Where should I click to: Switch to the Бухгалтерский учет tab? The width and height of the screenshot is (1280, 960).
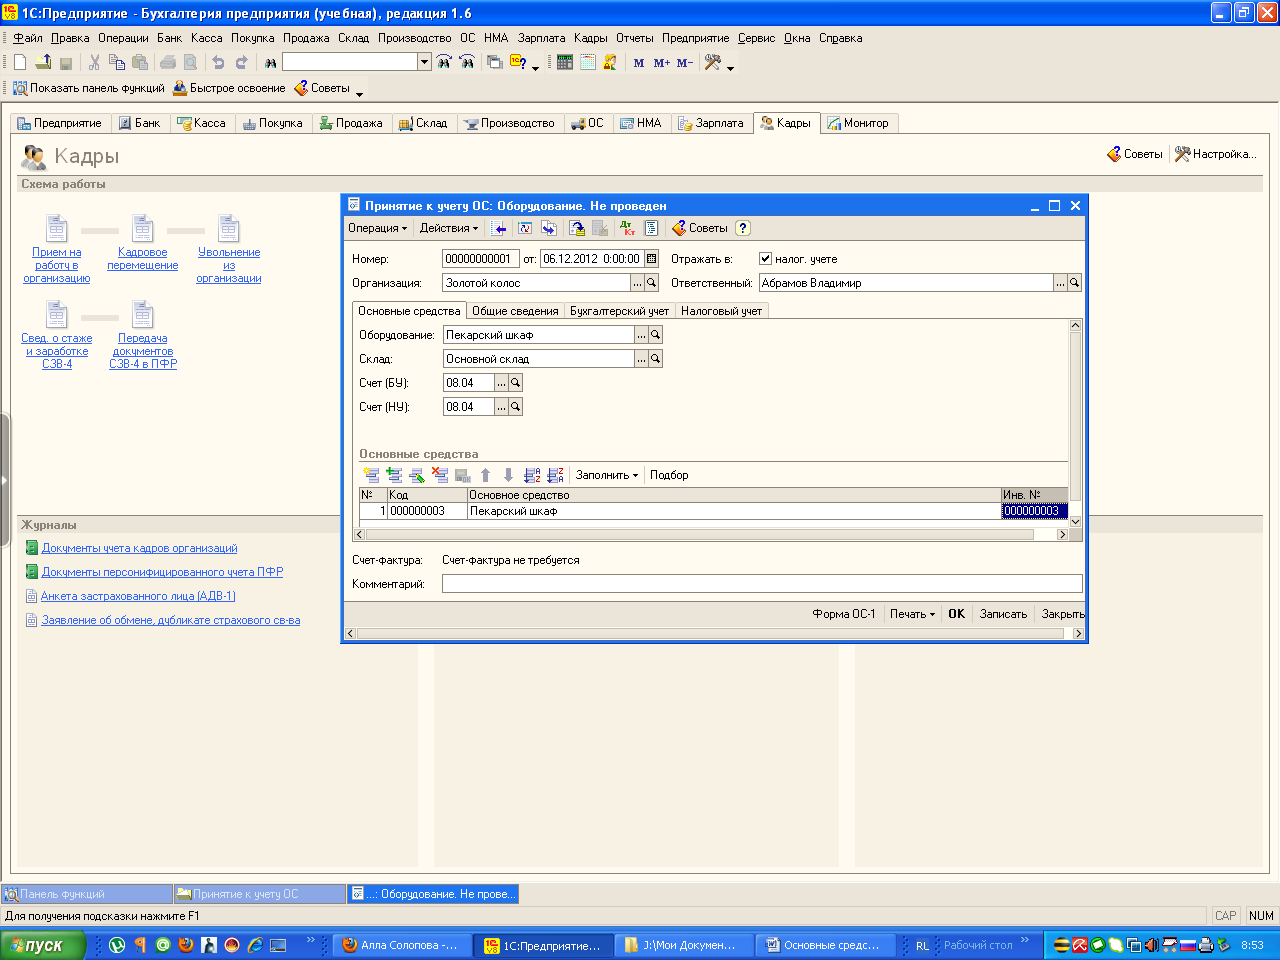pyautogui.click(x=619, y=311)
